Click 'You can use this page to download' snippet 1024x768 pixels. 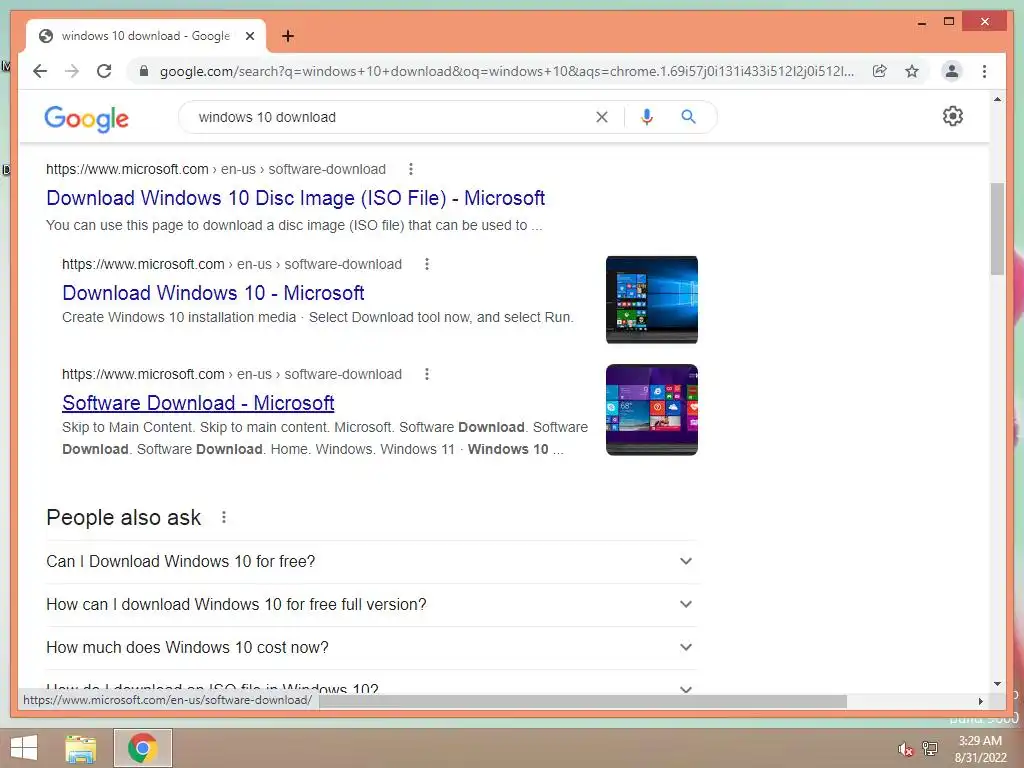point(294,225)
